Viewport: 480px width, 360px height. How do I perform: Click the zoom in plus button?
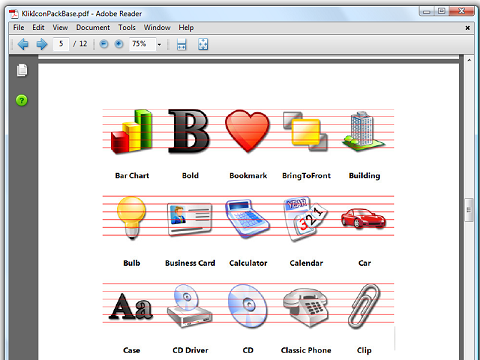[119, 44]
